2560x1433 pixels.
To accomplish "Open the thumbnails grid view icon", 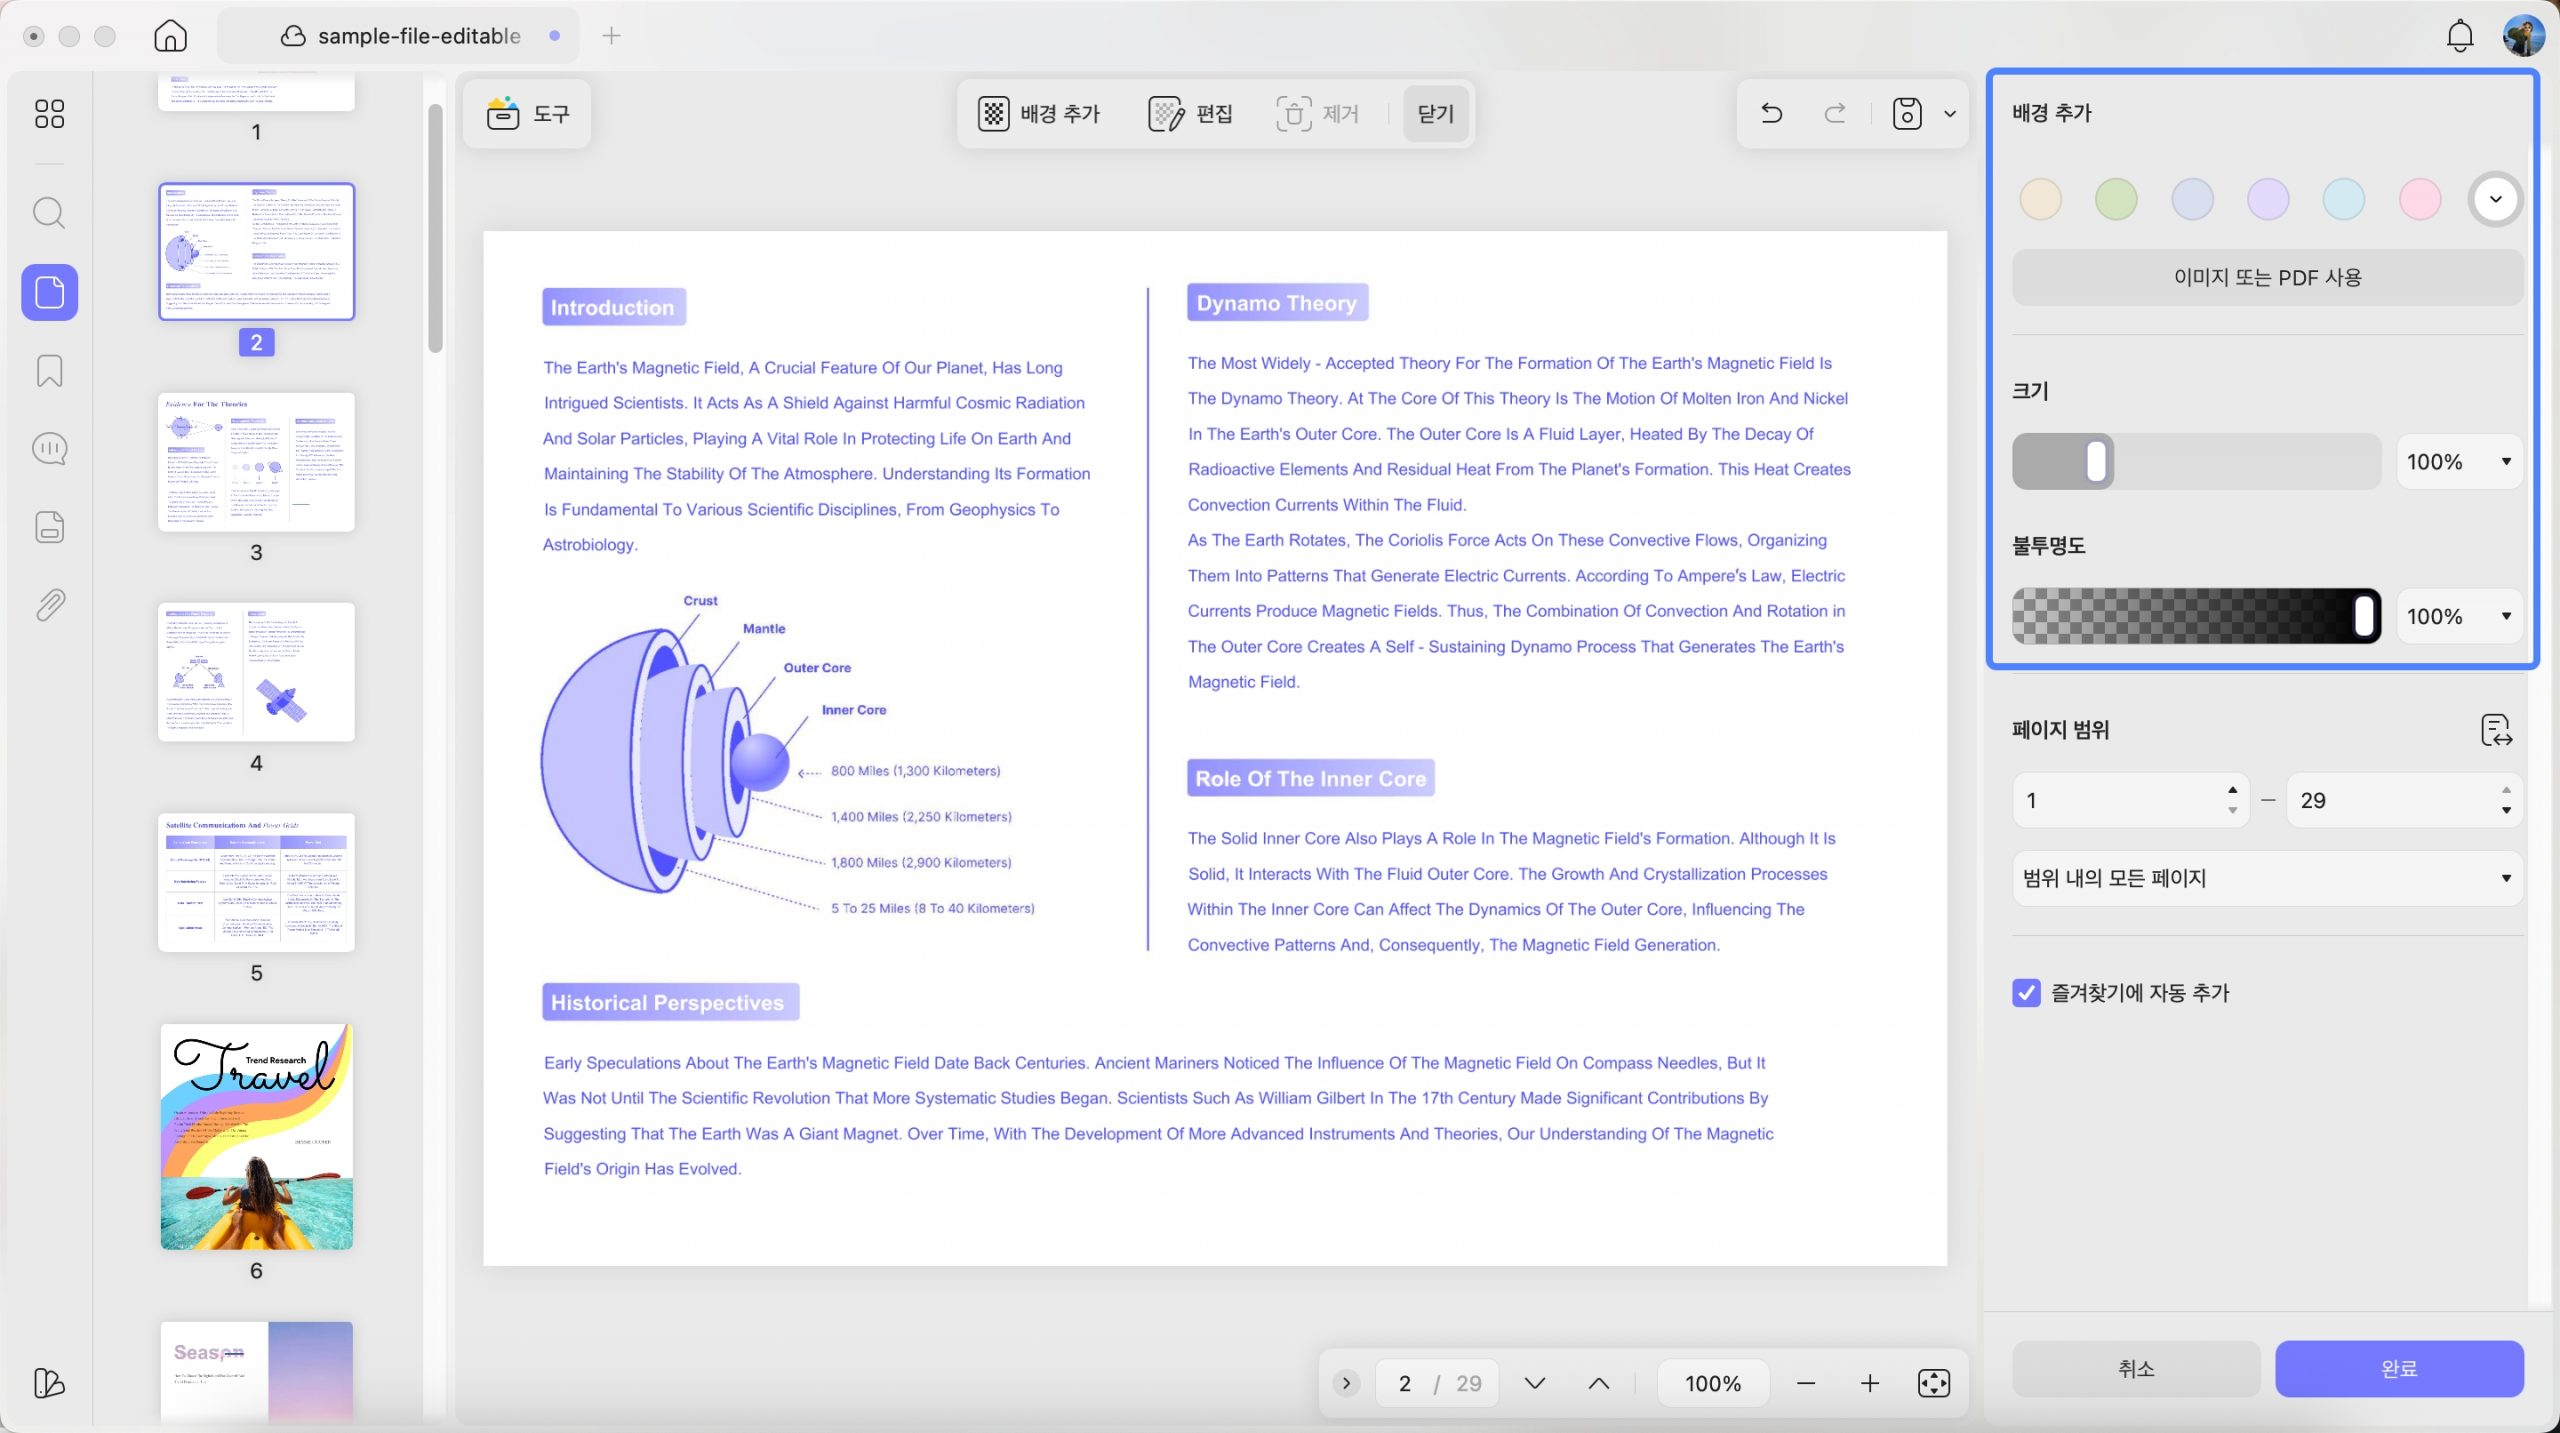I will click(49, 114).
